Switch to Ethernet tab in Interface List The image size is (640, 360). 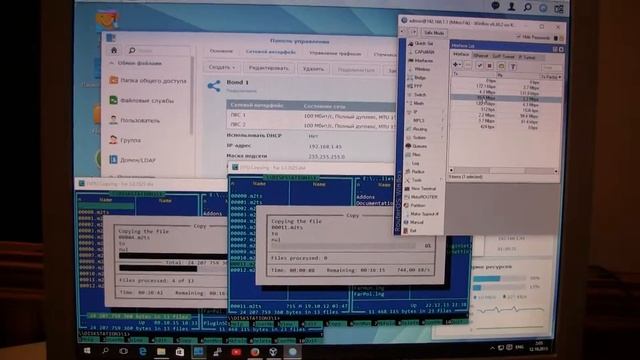[x=481, y=55]
